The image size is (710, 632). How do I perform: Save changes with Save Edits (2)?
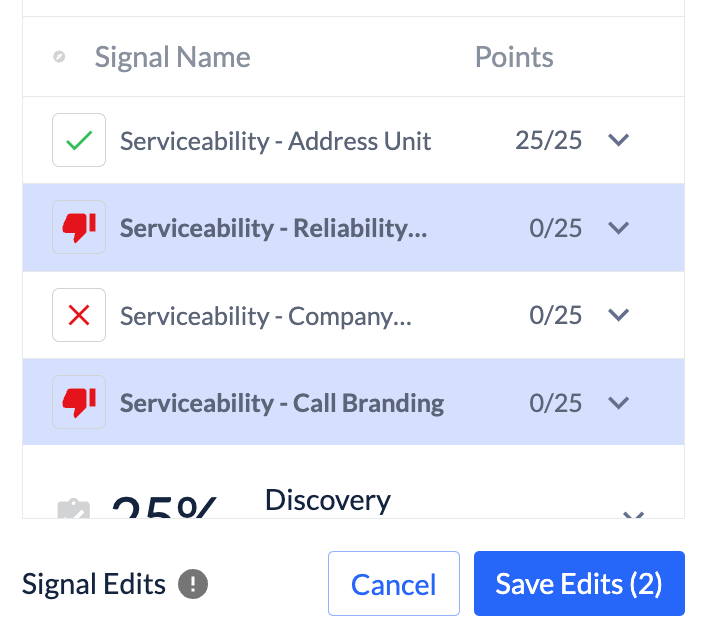click(579, 584)
